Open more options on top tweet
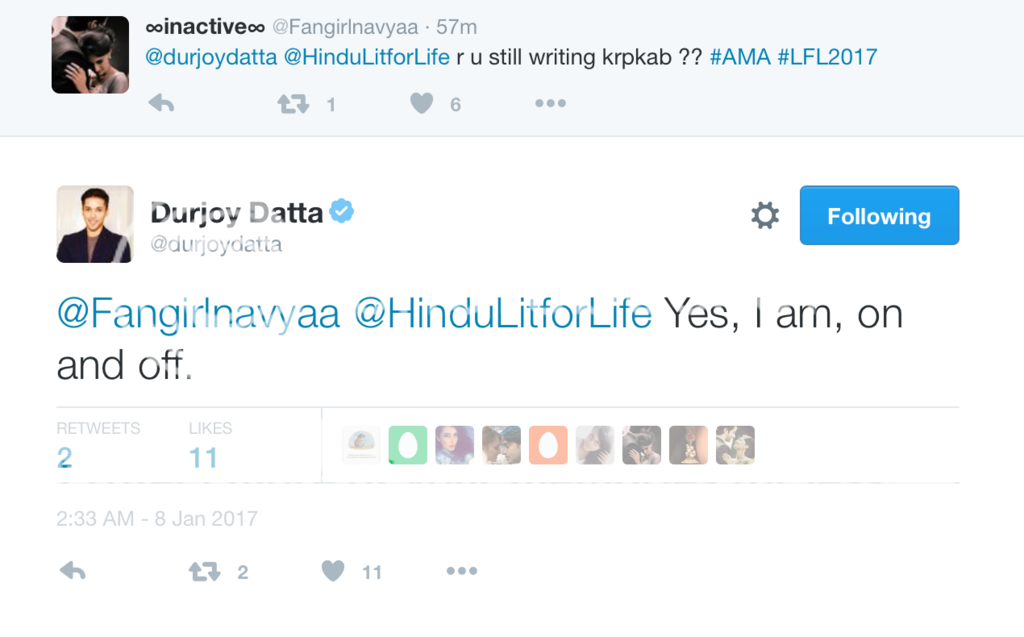 550,104
